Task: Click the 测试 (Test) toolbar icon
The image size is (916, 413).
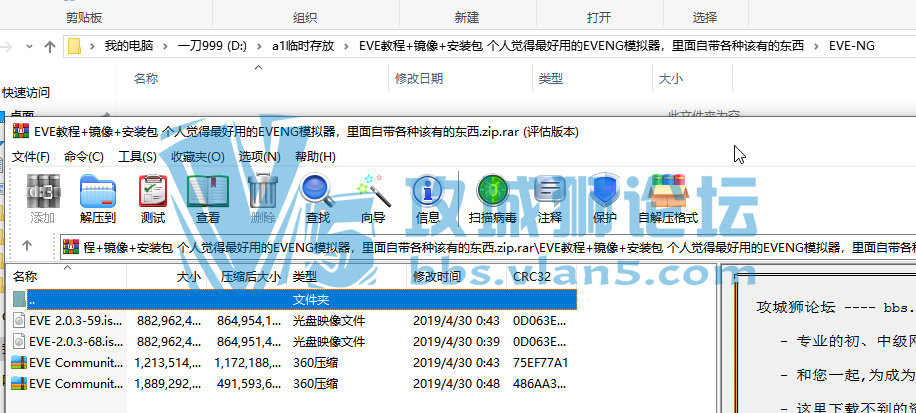Action: [153, 191]
